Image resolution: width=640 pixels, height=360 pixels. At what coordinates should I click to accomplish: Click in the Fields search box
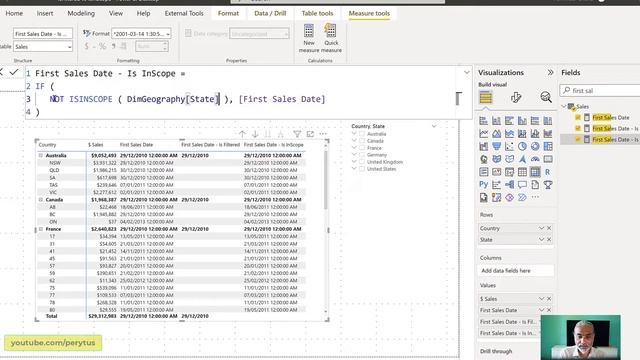(600, 91)
